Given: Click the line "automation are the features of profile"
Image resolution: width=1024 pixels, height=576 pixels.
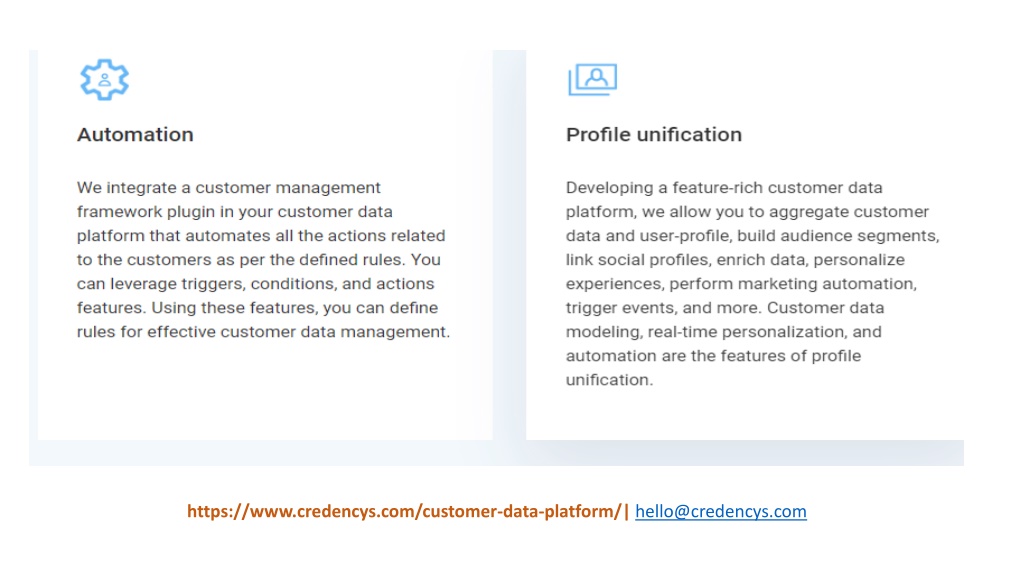Looking at the screenshot, I should 713,356.
